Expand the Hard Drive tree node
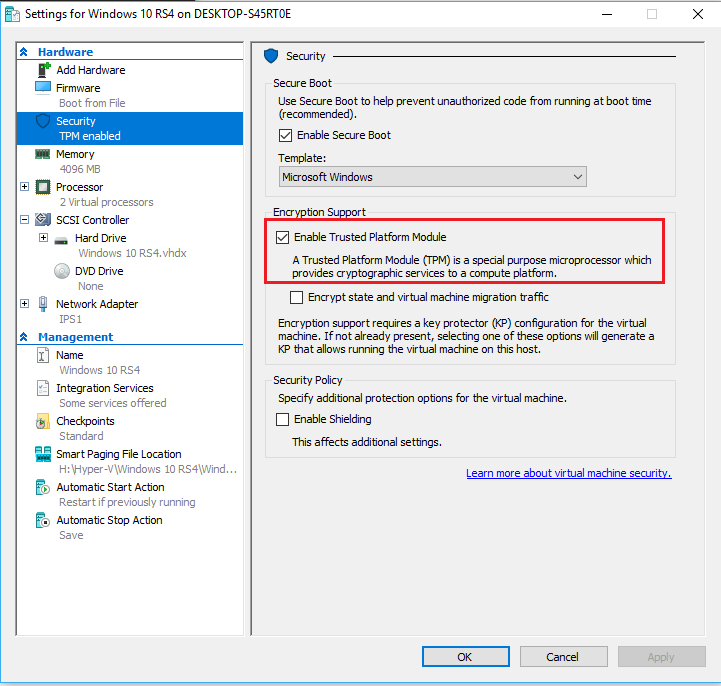Viewport: 721px width, 686px height. [43, 238]
